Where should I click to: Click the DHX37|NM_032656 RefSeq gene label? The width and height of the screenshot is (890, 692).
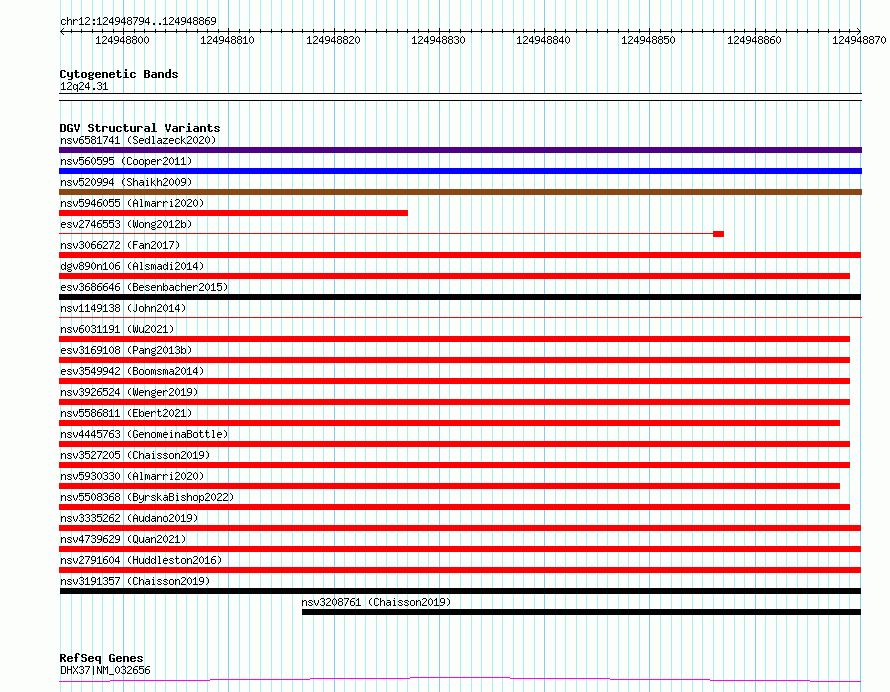[105, 670]
